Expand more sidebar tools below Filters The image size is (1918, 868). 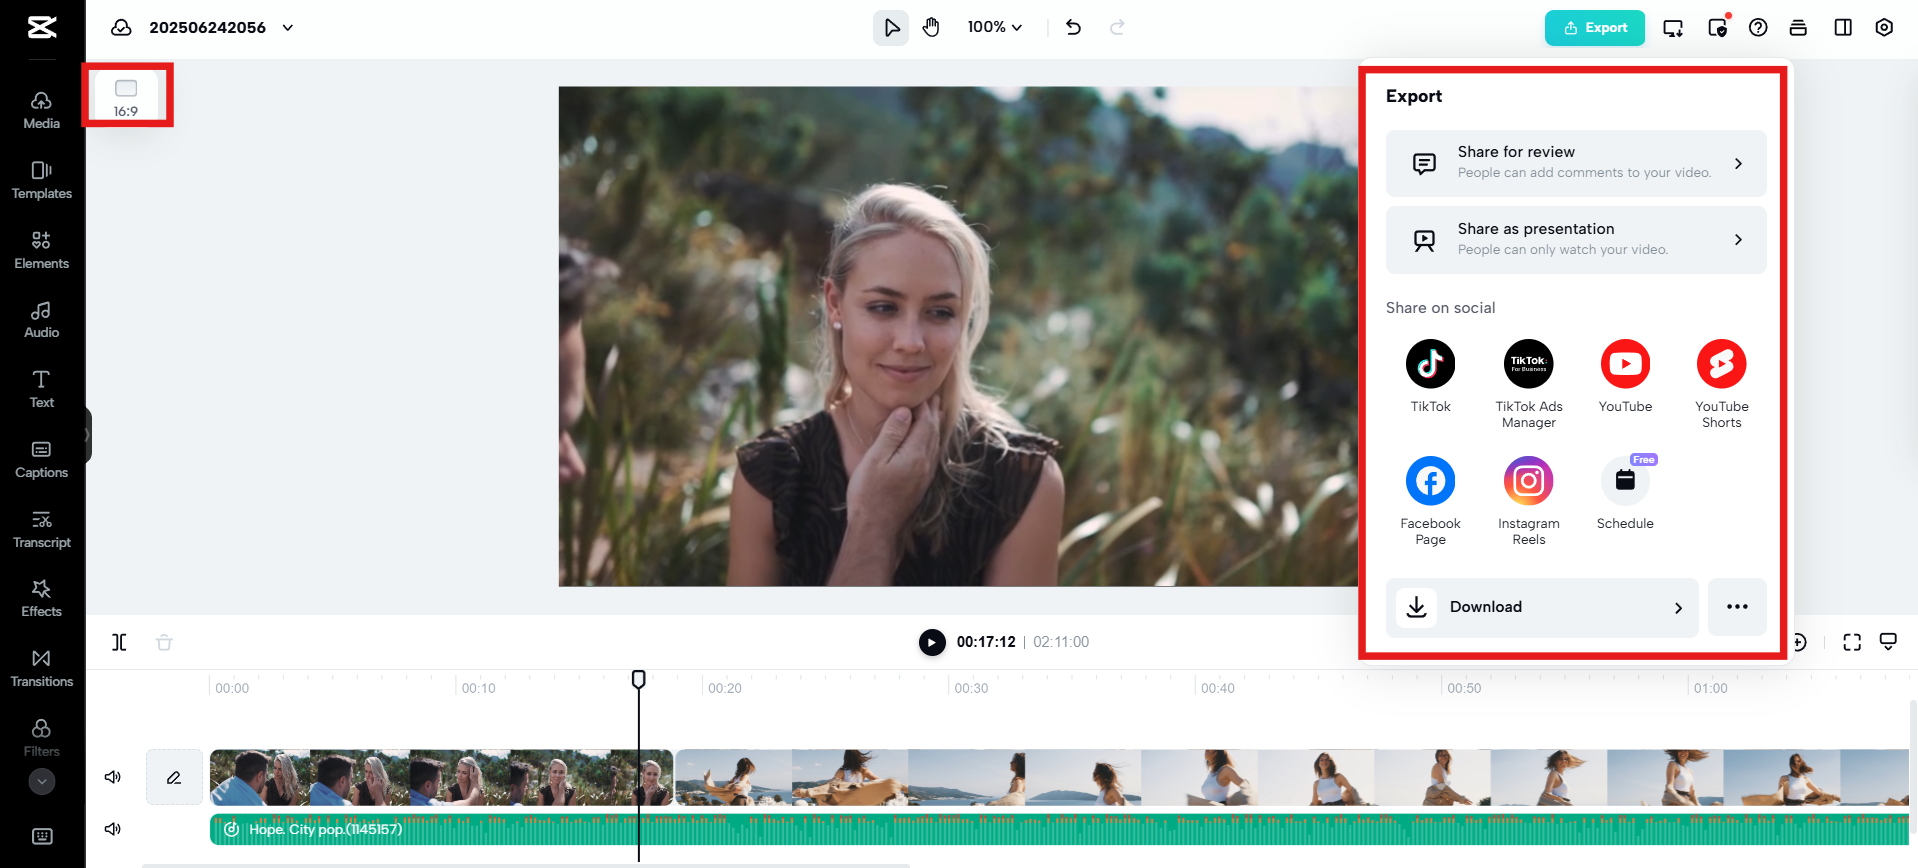pos(42,781)
